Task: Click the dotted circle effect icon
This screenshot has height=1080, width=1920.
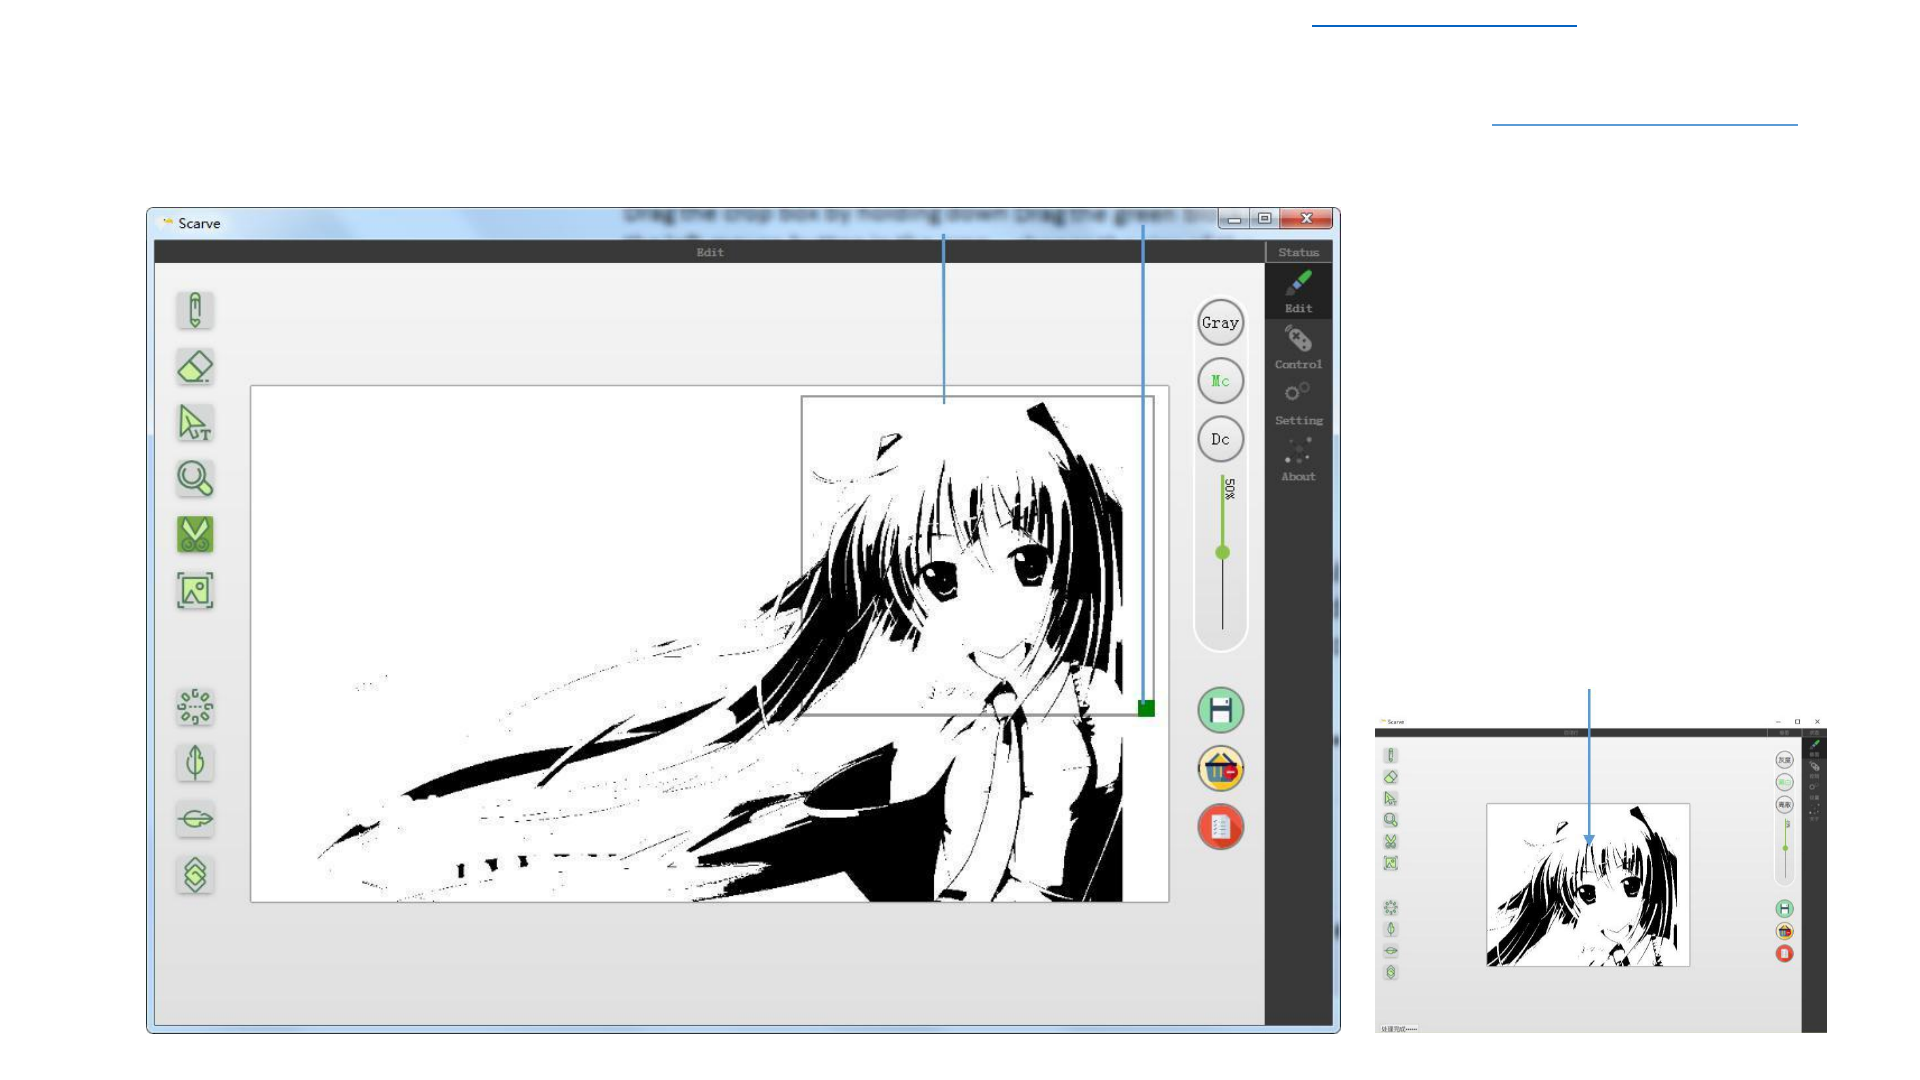Action: click(195, 707)
